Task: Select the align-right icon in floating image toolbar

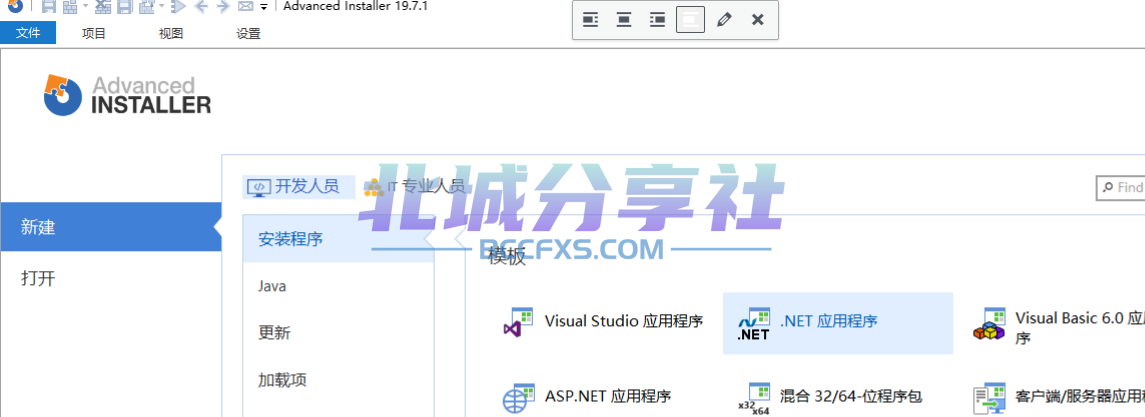Action: pyautogui.click(x=657, y=20)
